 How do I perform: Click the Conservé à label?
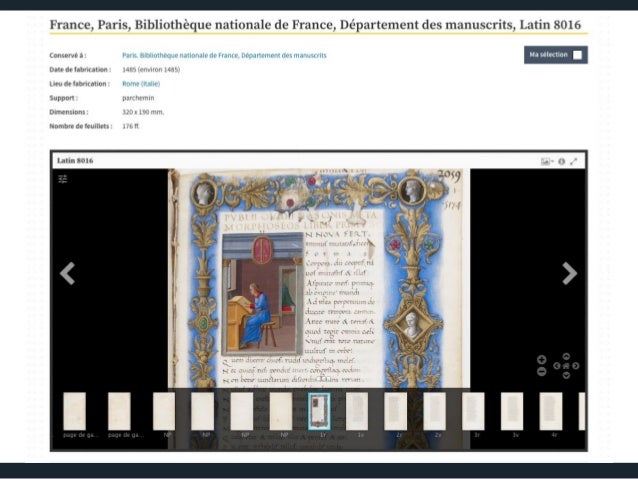pyautogui.click(x=68, y=55)
